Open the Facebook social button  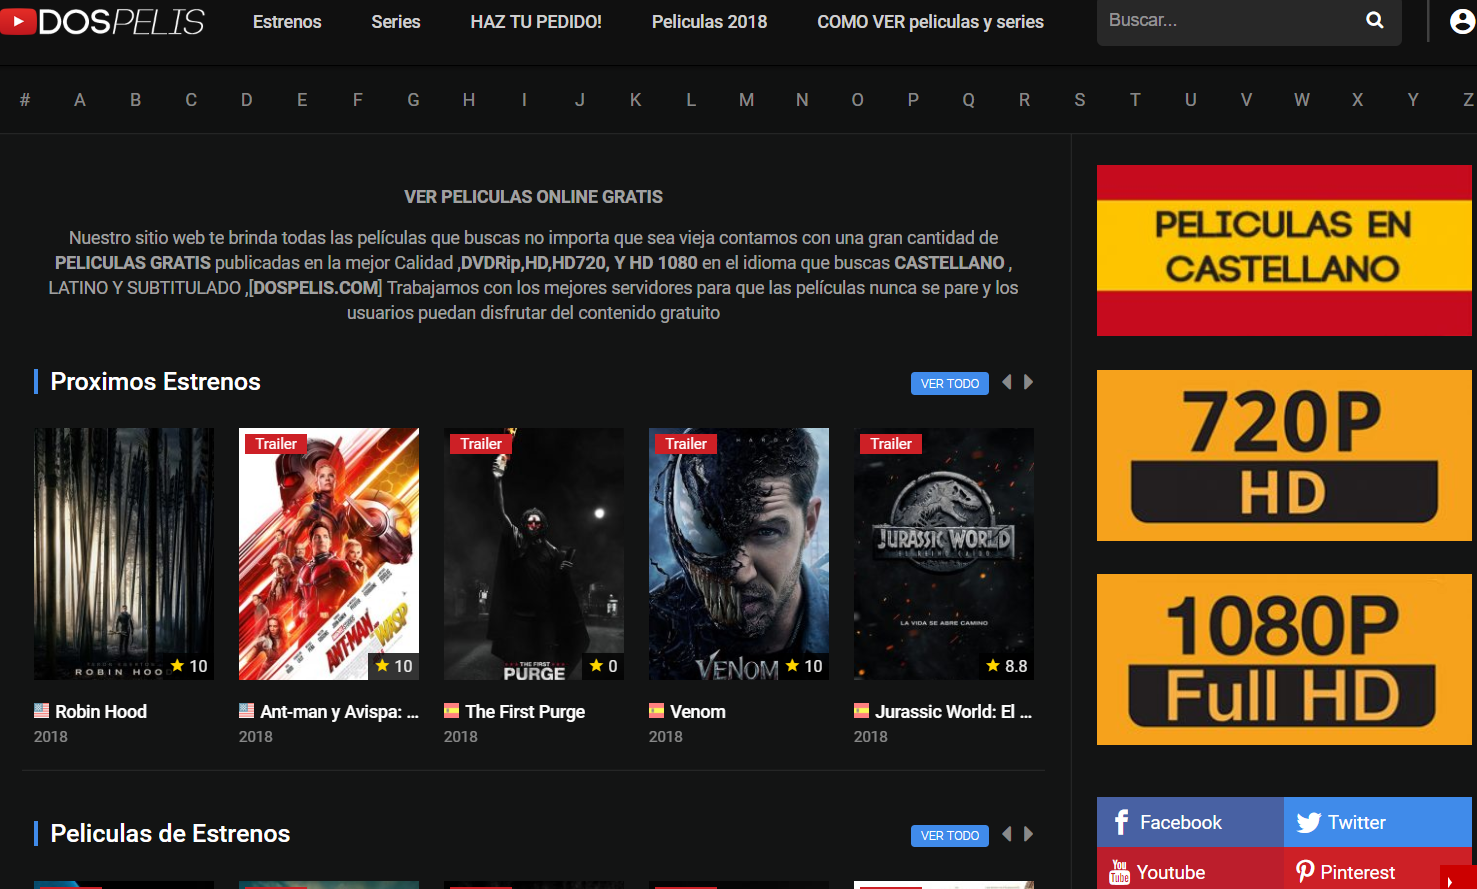(x=1190, y=822)
